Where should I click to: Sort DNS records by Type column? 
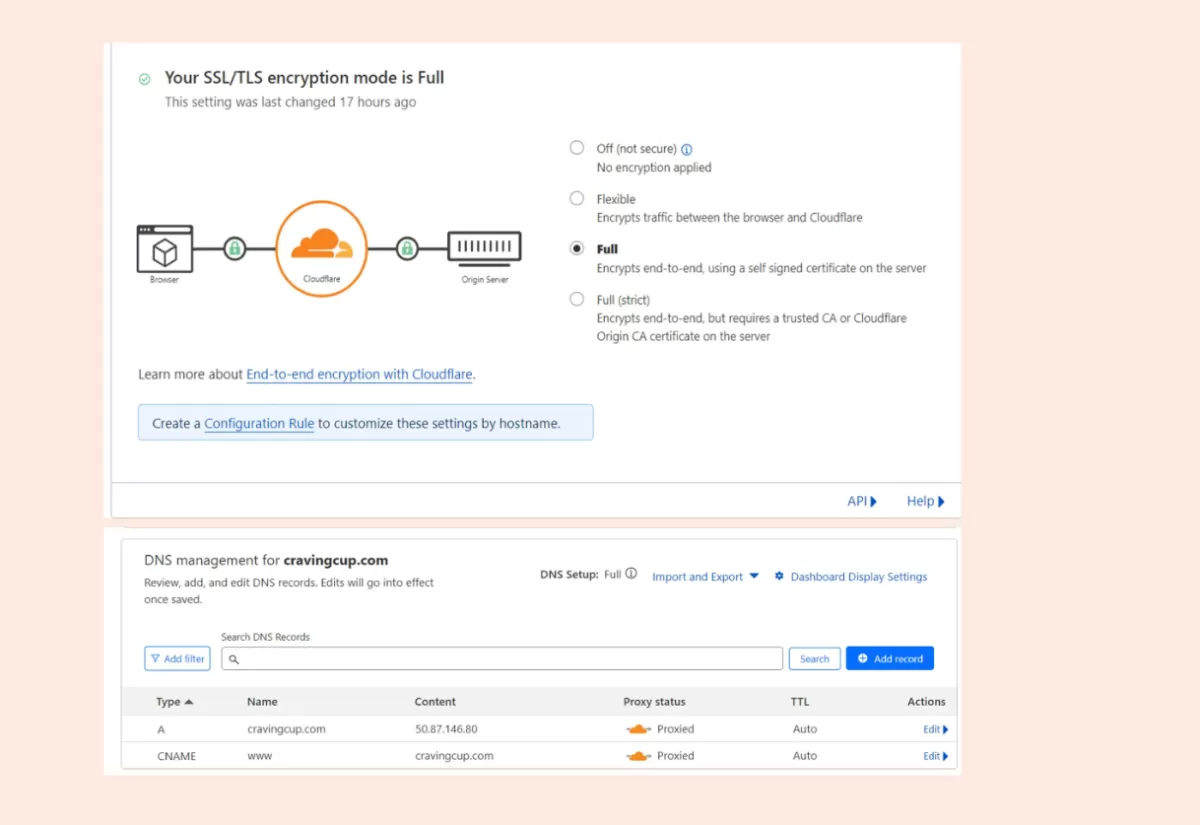point(174,702)
